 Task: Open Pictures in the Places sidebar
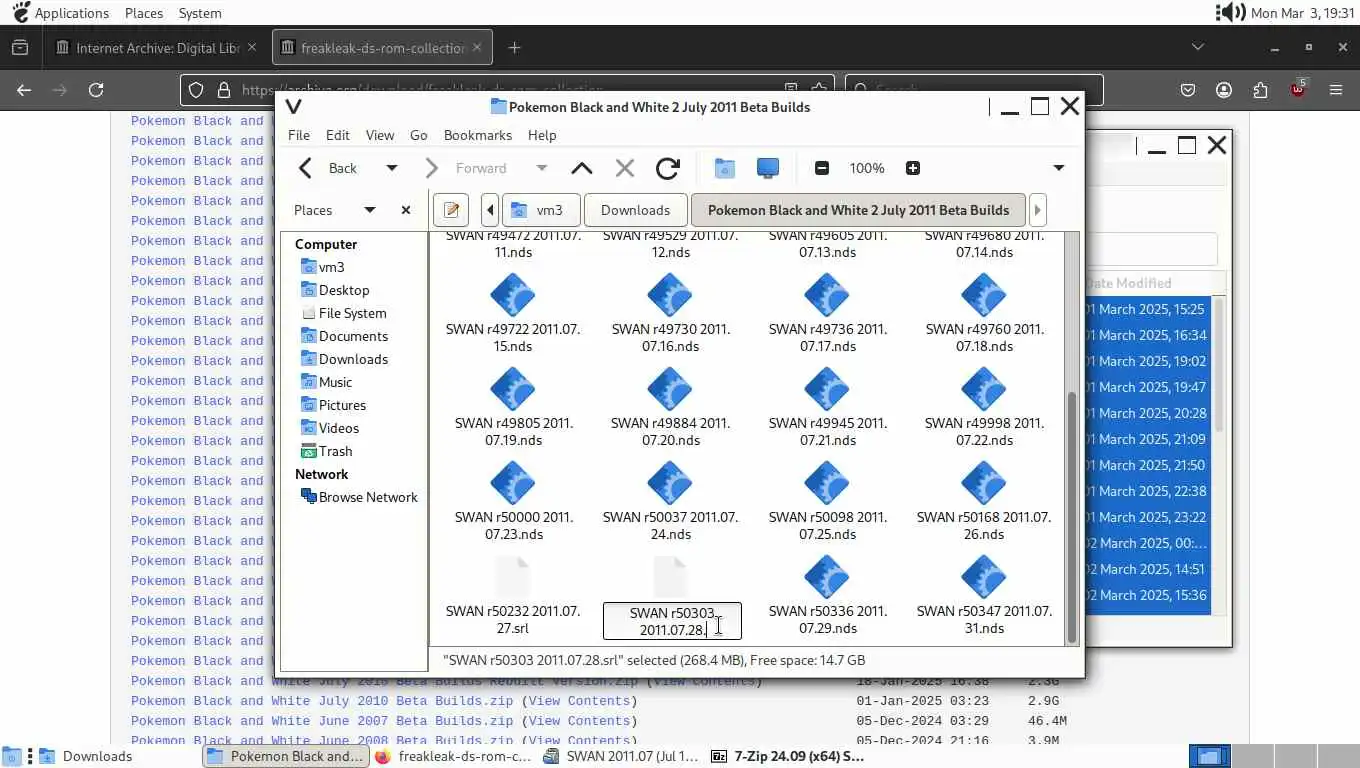[333, 405]
